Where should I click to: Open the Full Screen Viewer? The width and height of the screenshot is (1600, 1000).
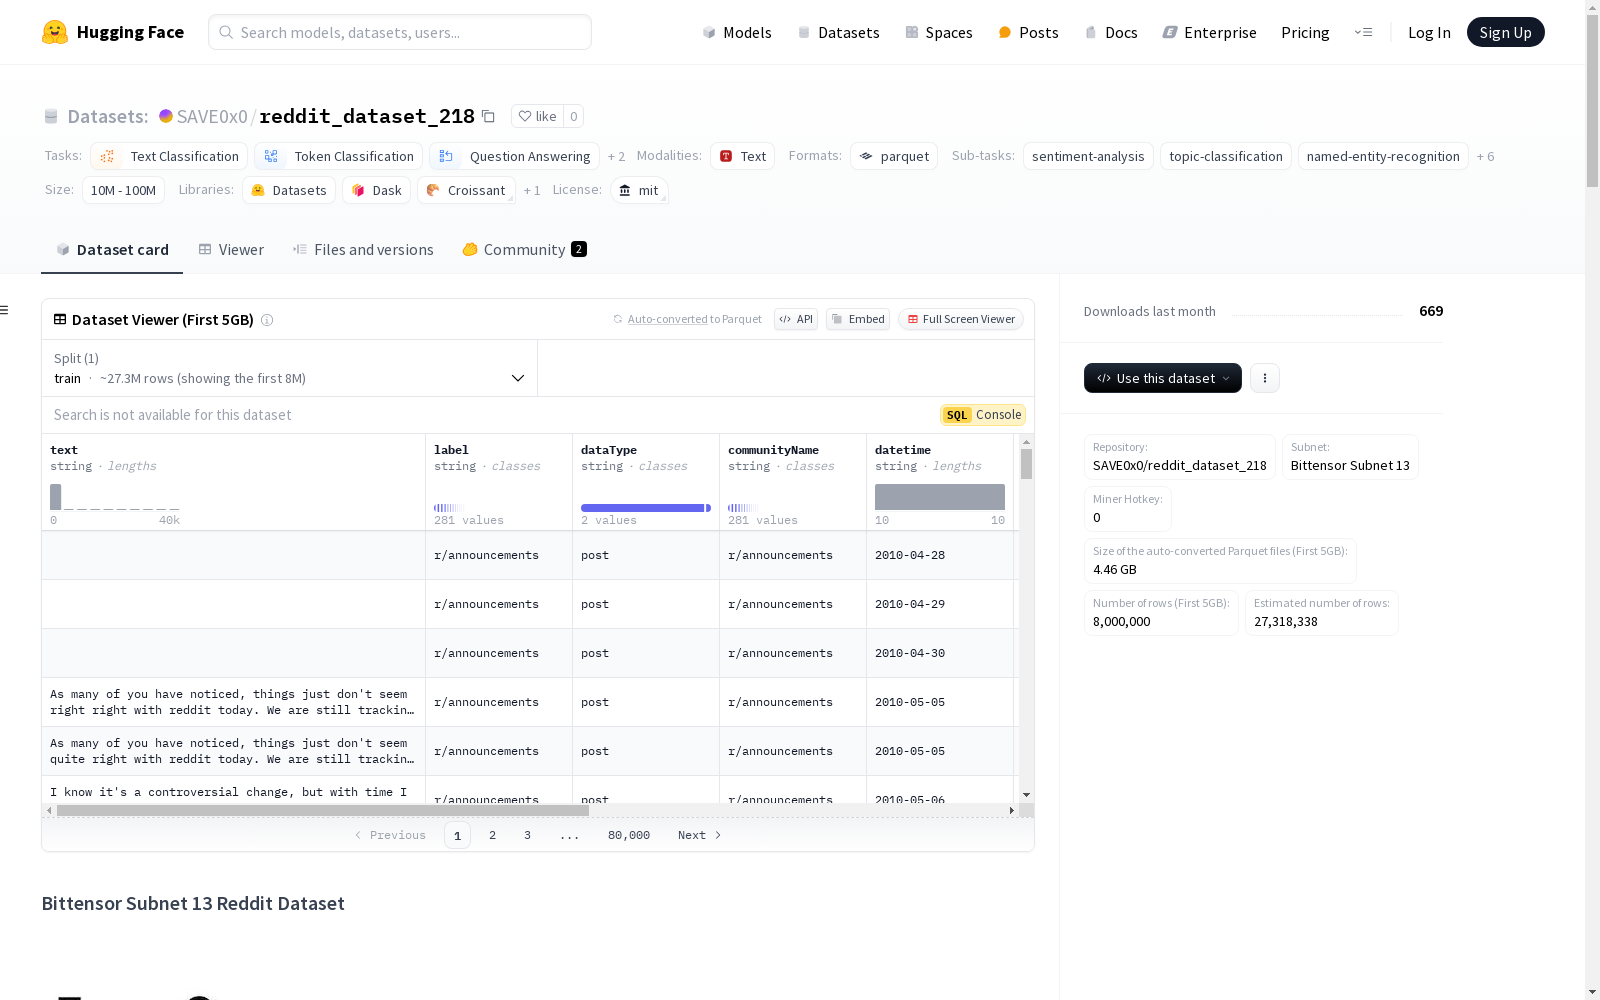pyautogui.click(x=961, y=319)
